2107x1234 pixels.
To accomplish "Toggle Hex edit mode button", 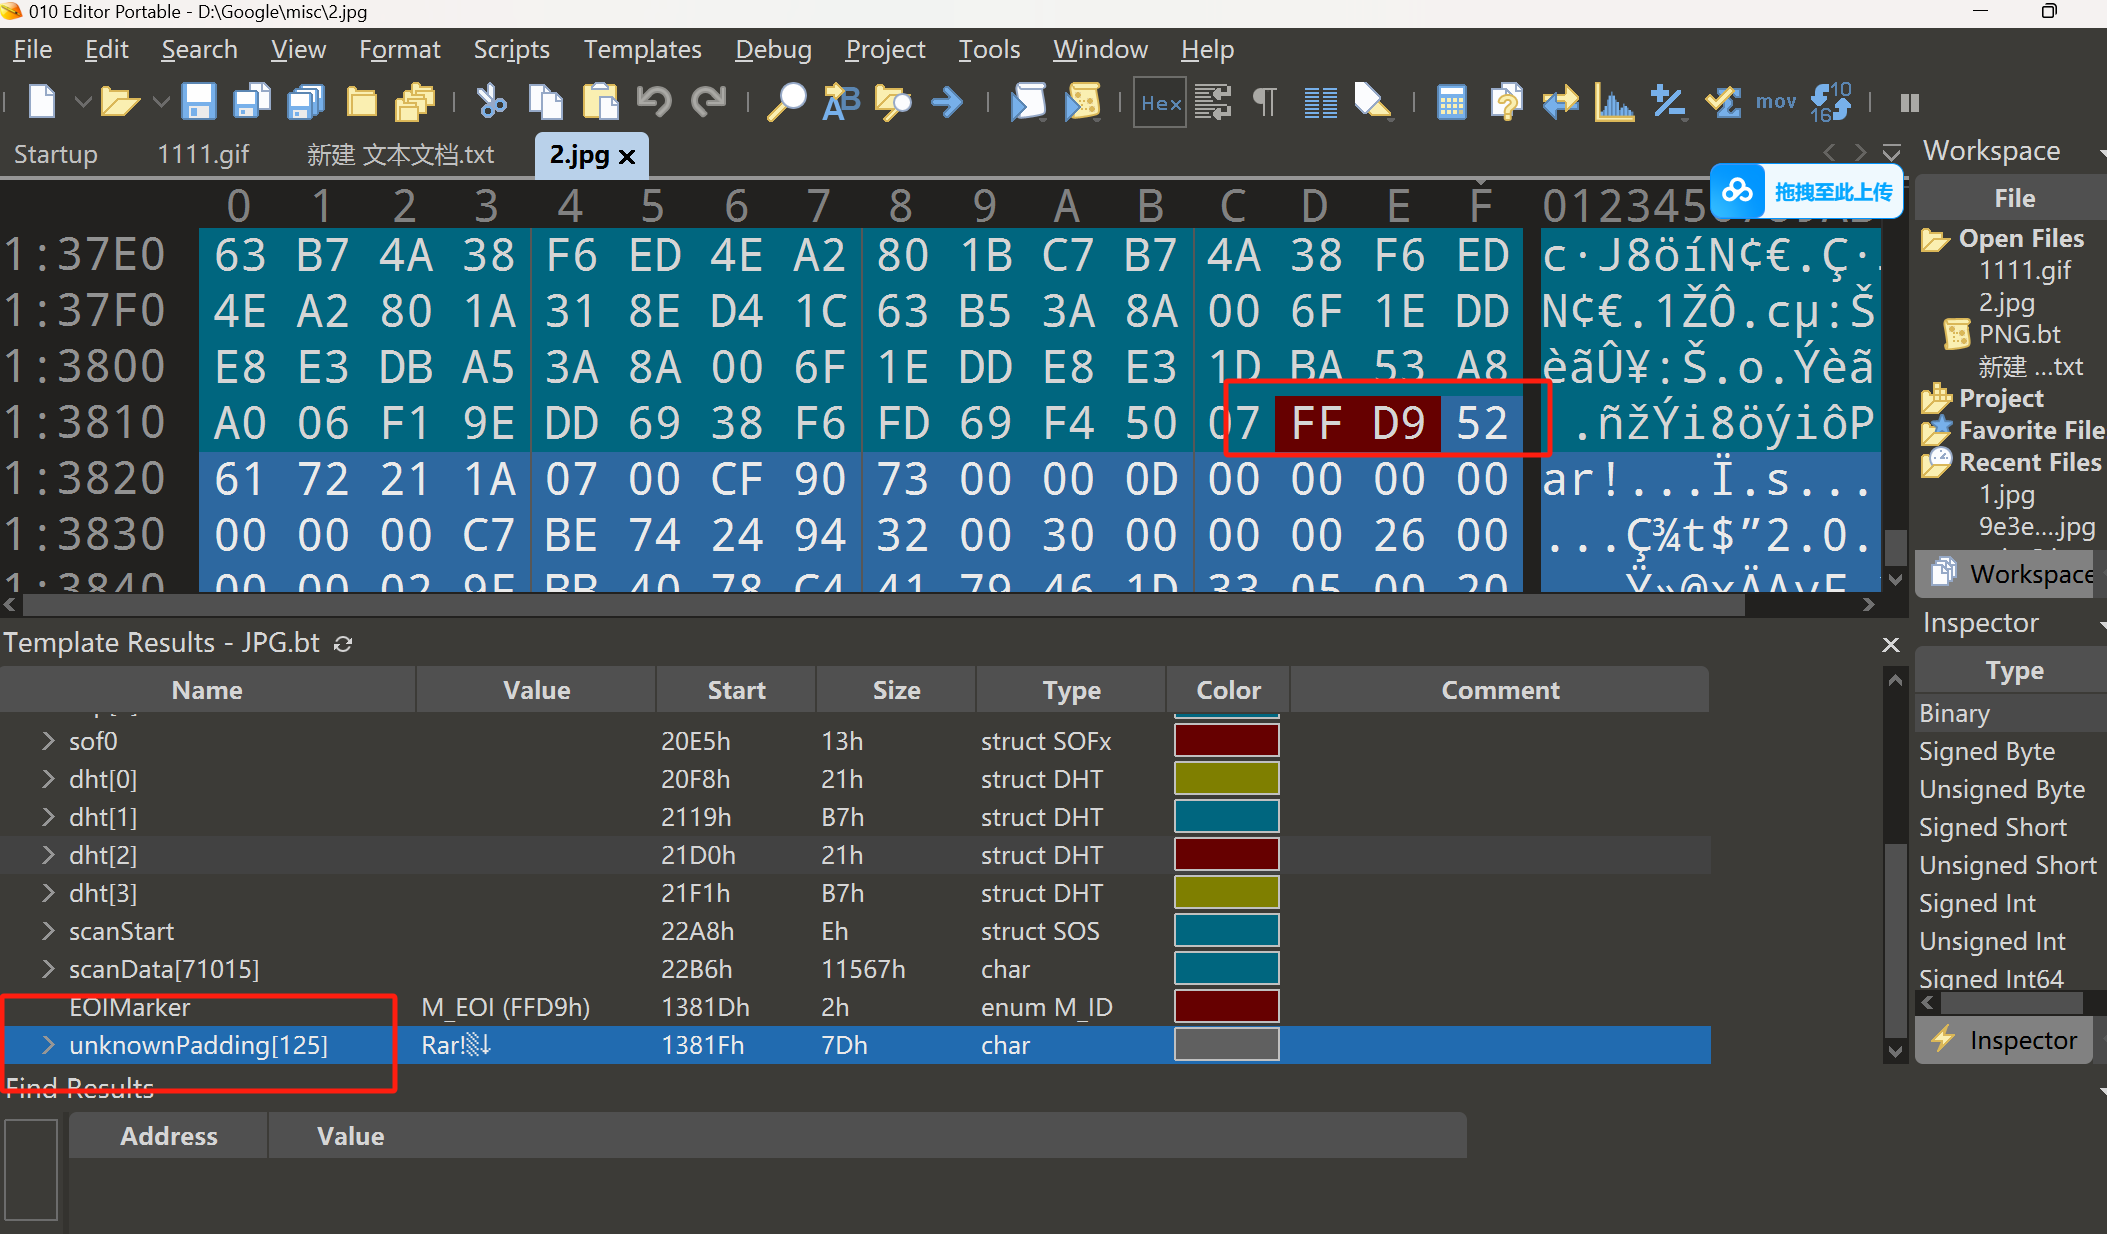I will [1160, 102].
